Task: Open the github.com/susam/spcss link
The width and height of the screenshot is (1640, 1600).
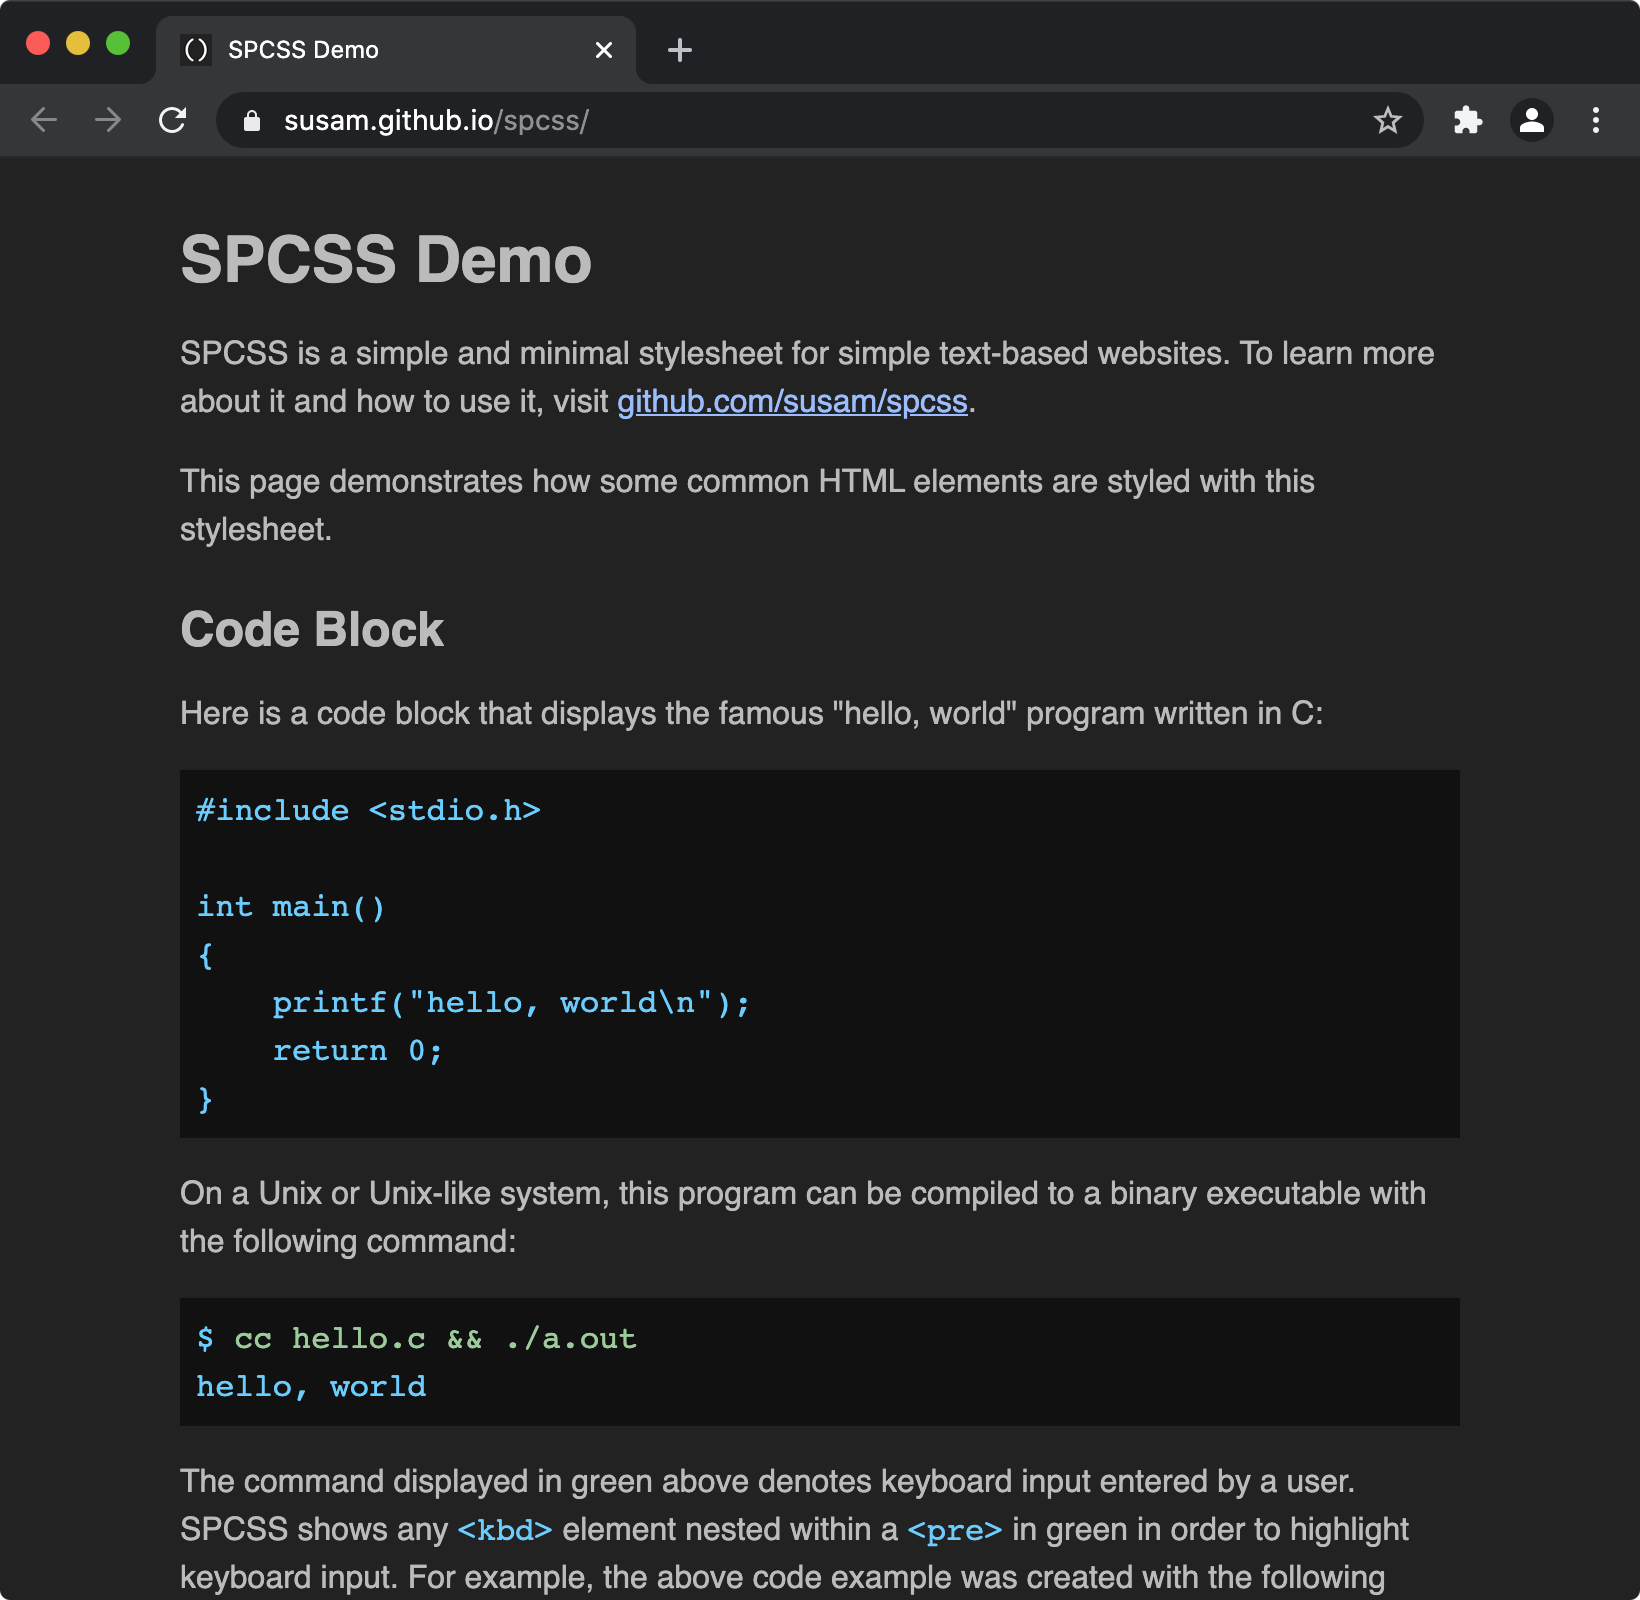Action: 791,401
